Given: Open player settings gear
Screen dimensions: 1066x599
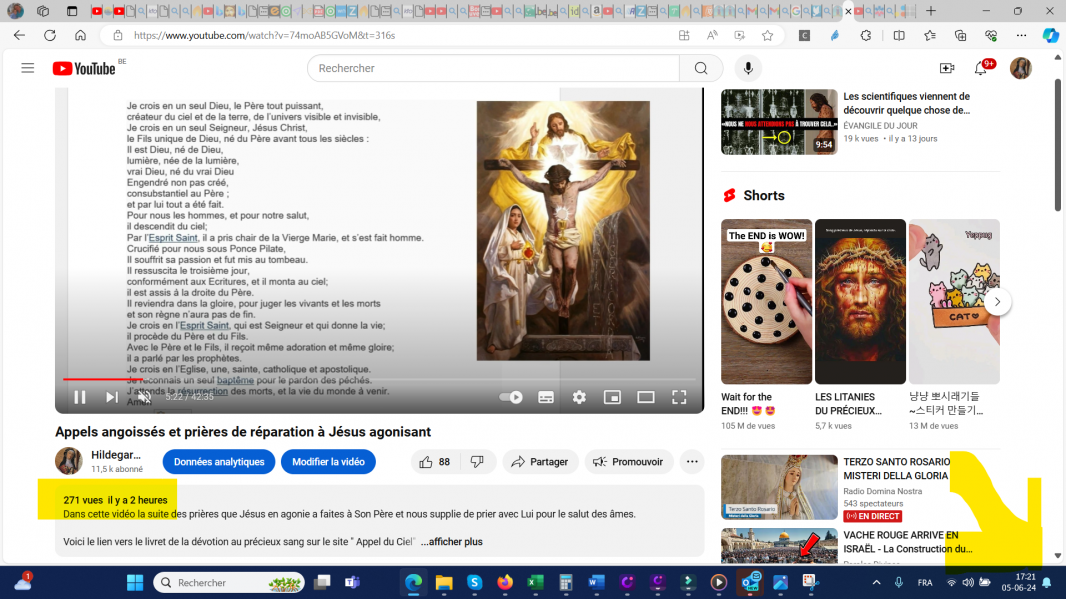Looking at the screenshot, I should click(579, 397).
